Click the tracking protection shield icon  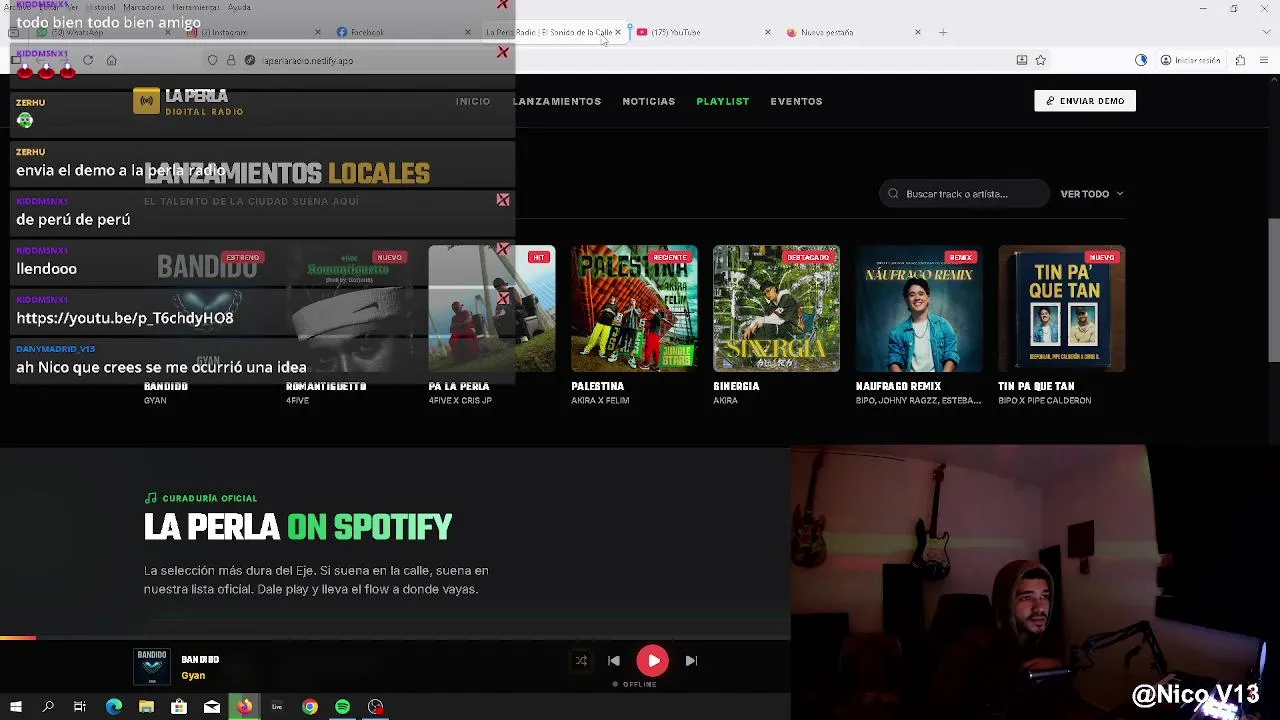point(212,60)
